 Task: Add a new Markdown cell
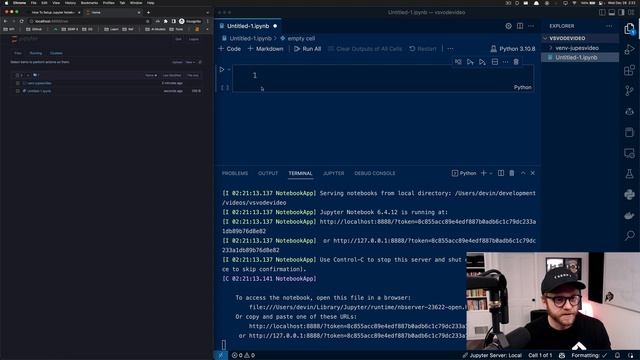point(265,49)
